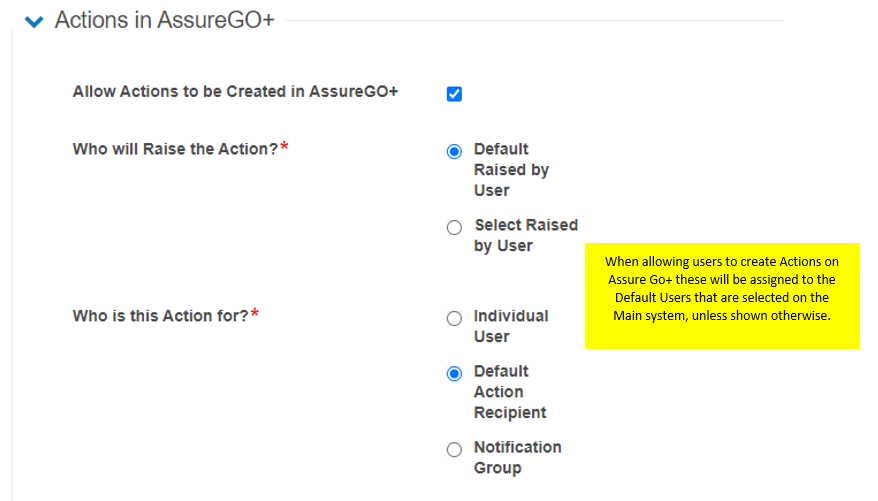The height and width of the screenshot is (501, 878).
Task: Click the Actions in AssureGO+ section title
Action: coord(164,20)
